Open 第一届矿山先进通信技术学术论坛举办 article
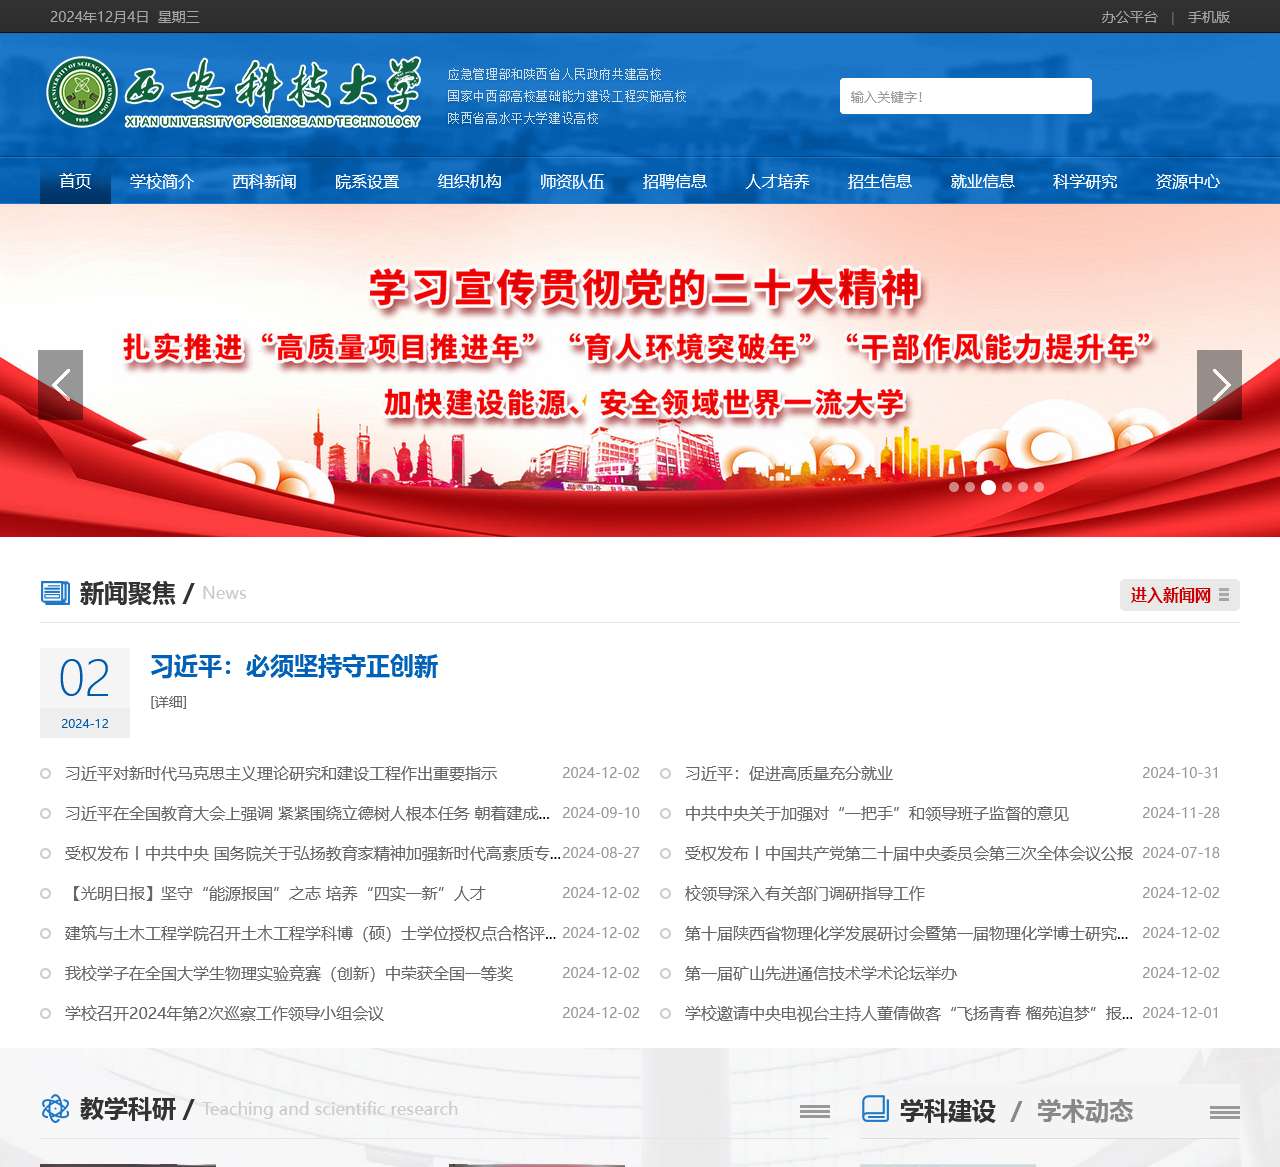Screen dimensions: 1280x1167 [821, 973]
